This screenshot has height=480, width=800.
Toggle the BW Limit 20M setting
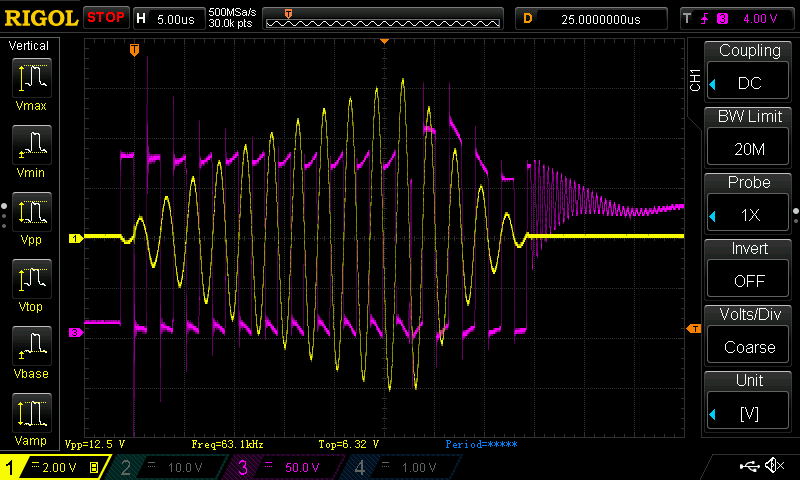[x=749, y=138]
